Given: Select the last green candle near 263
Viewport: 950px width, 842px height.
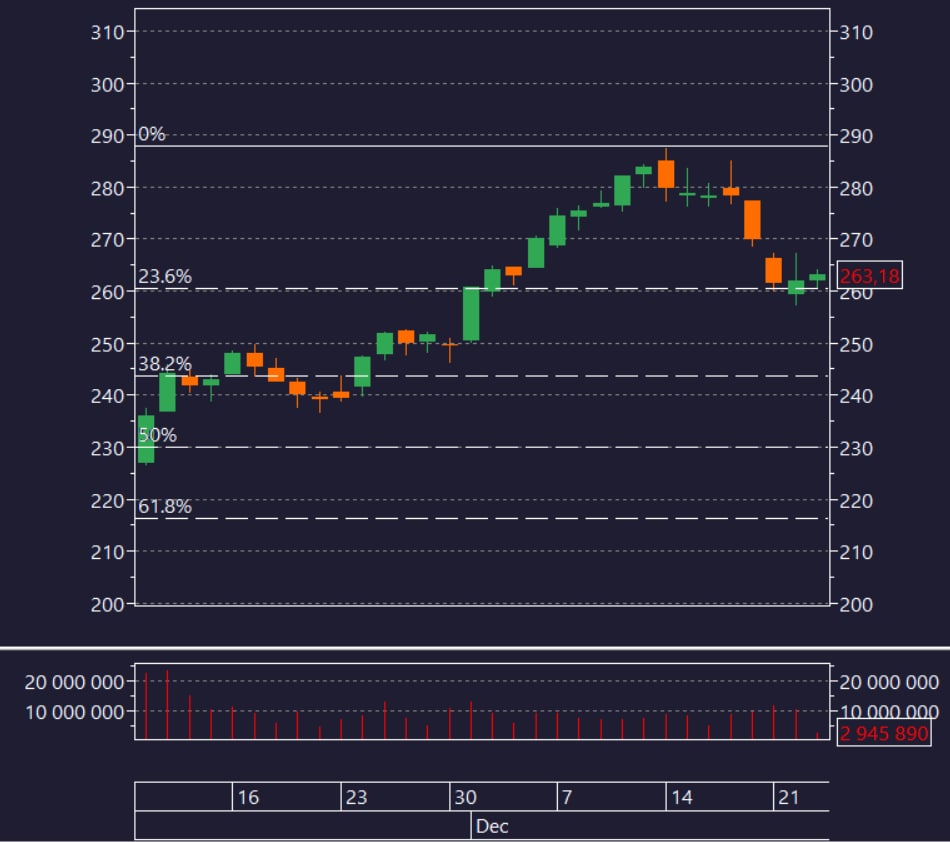Looking at the screenshot, I should click(817, 277).
